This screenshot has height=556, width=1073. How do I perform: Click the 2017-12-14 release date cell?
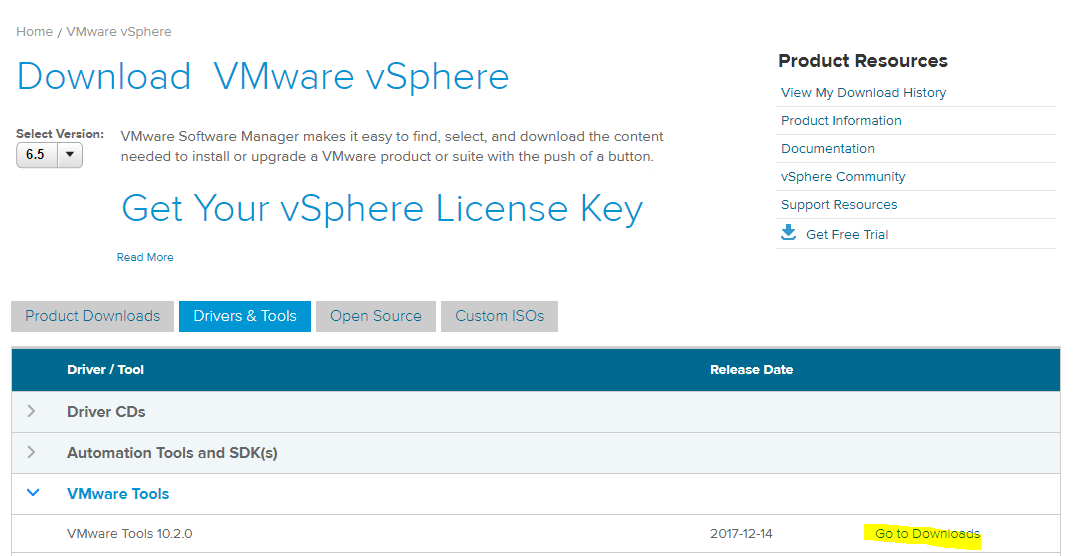pos(741,533)
